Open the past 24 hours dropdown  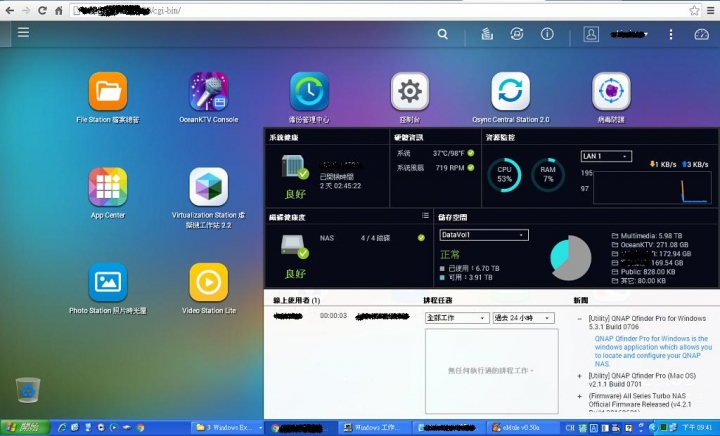click(x=523, y=318)
